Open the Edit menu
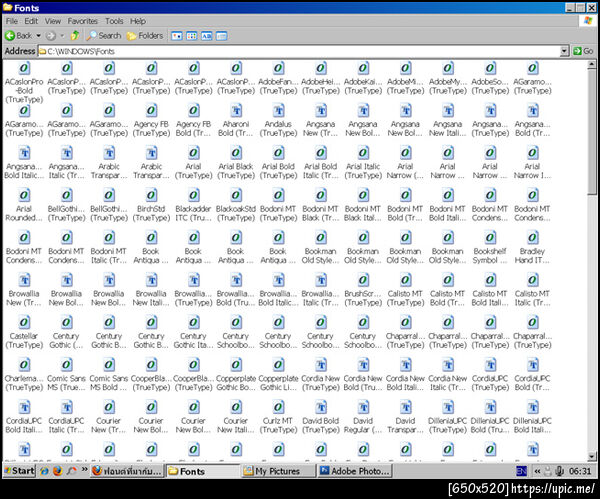The height and width of the screenshot is (499, 600). pos(31,21)
